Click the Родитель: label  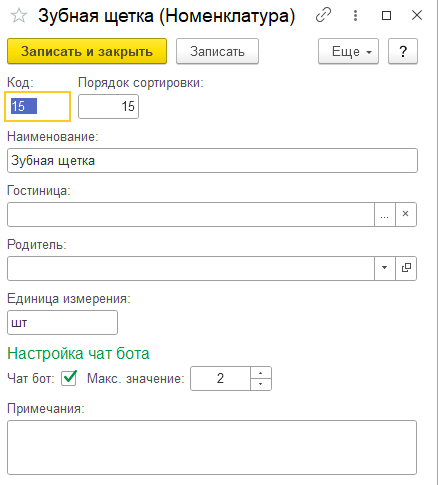pyautogui.click(x=37, y=245)
